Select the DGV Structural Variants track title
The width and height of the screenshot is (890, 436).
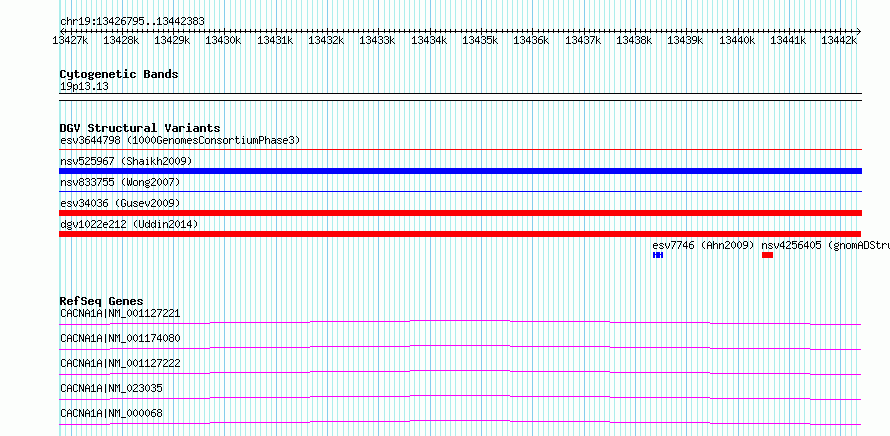[140, 128]
